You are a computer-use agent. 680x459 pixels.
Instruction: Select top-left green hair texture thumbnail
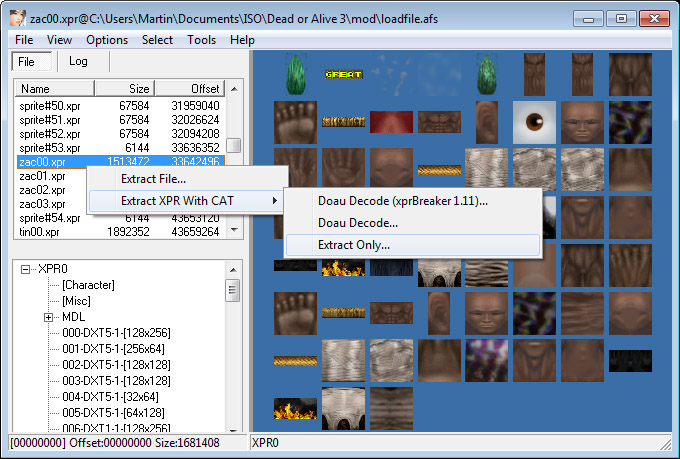click(296, 74)
